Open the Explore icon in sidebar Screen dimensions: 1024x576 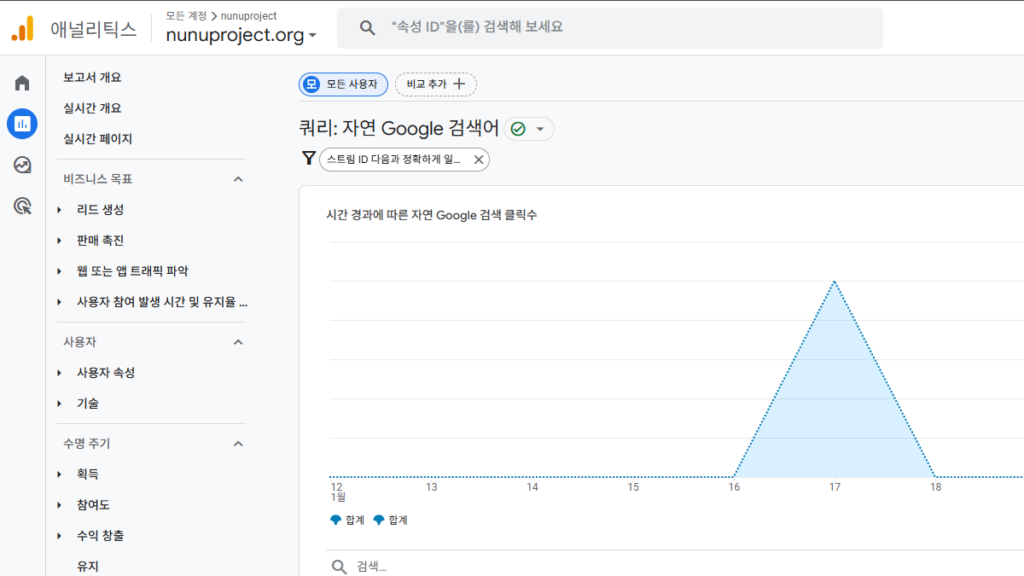point(22,165)
